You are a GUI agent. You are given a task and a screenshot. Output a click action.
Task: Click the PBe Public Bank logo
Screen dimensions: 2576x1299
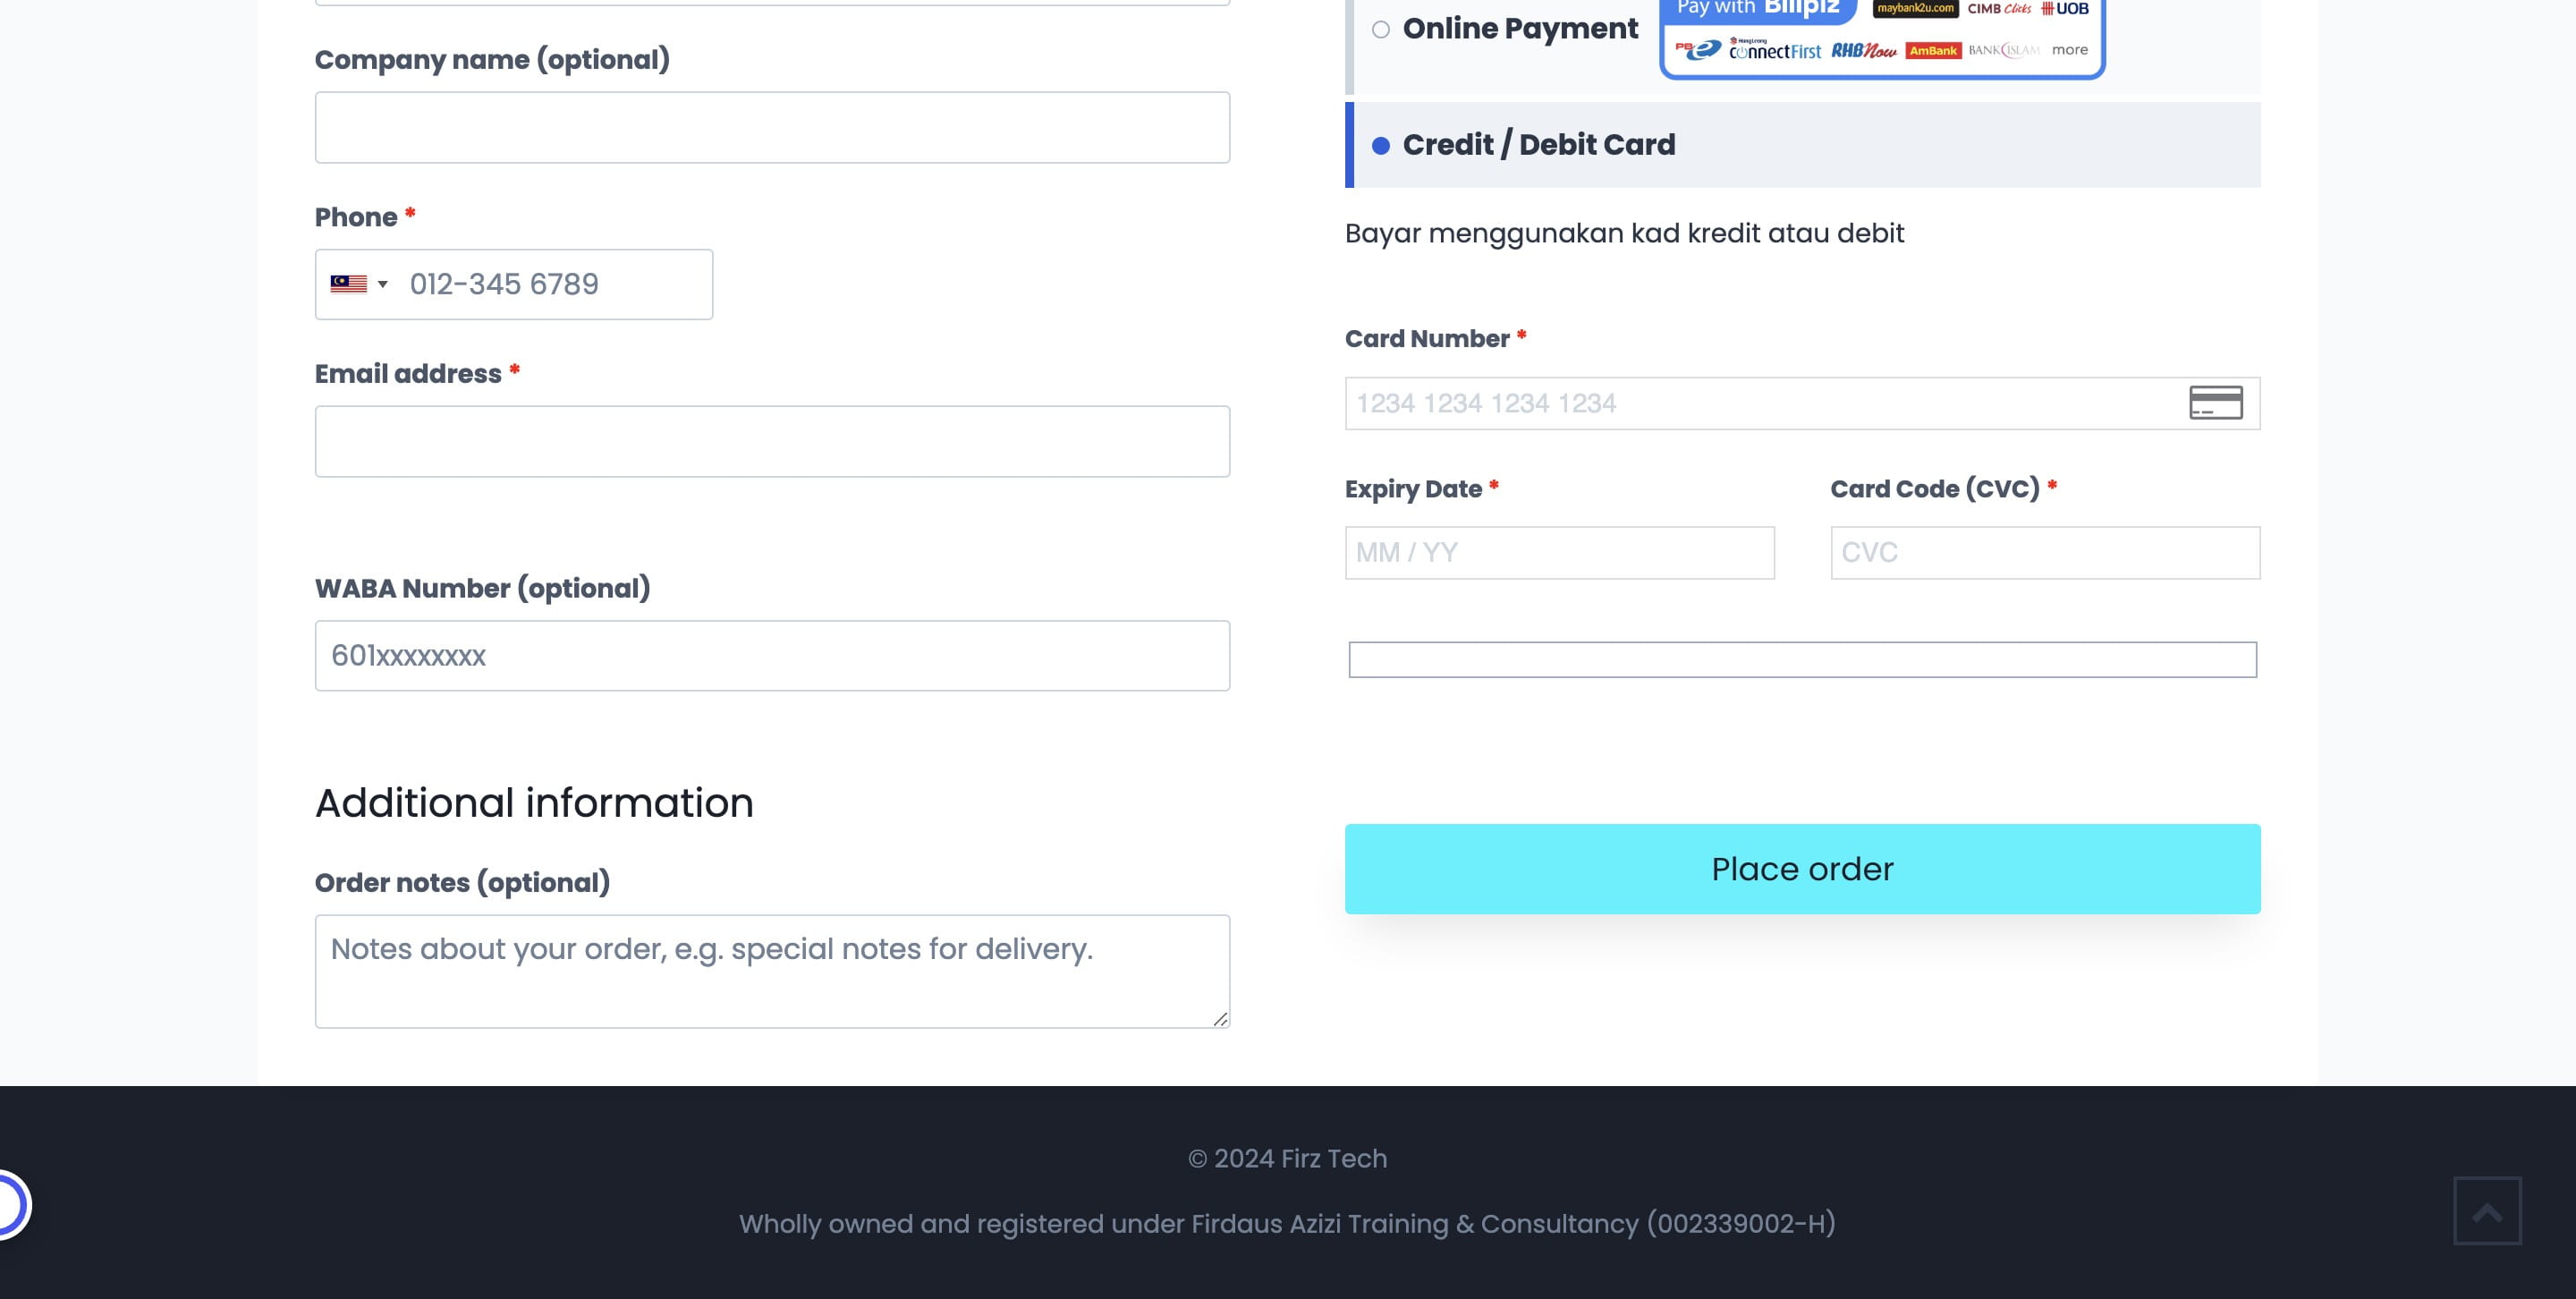pyautogui.click(x=1700, y=48)
